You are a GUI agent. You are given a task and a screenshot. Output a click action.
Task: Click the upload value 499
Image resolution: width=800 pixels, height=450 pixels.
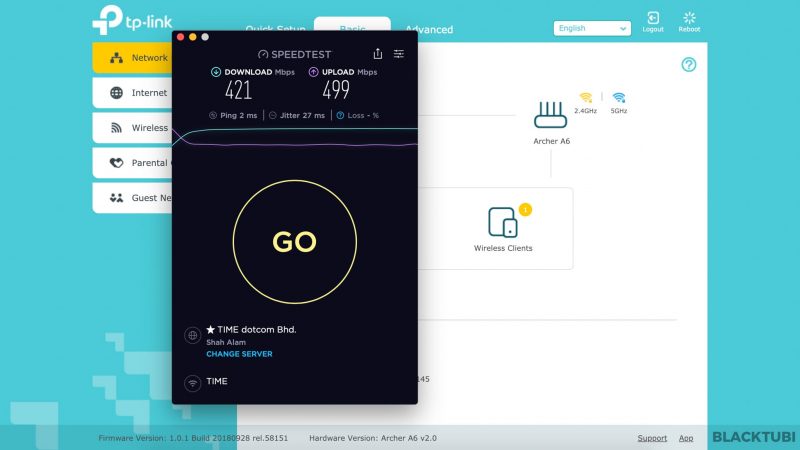click(x=336, y=90)
